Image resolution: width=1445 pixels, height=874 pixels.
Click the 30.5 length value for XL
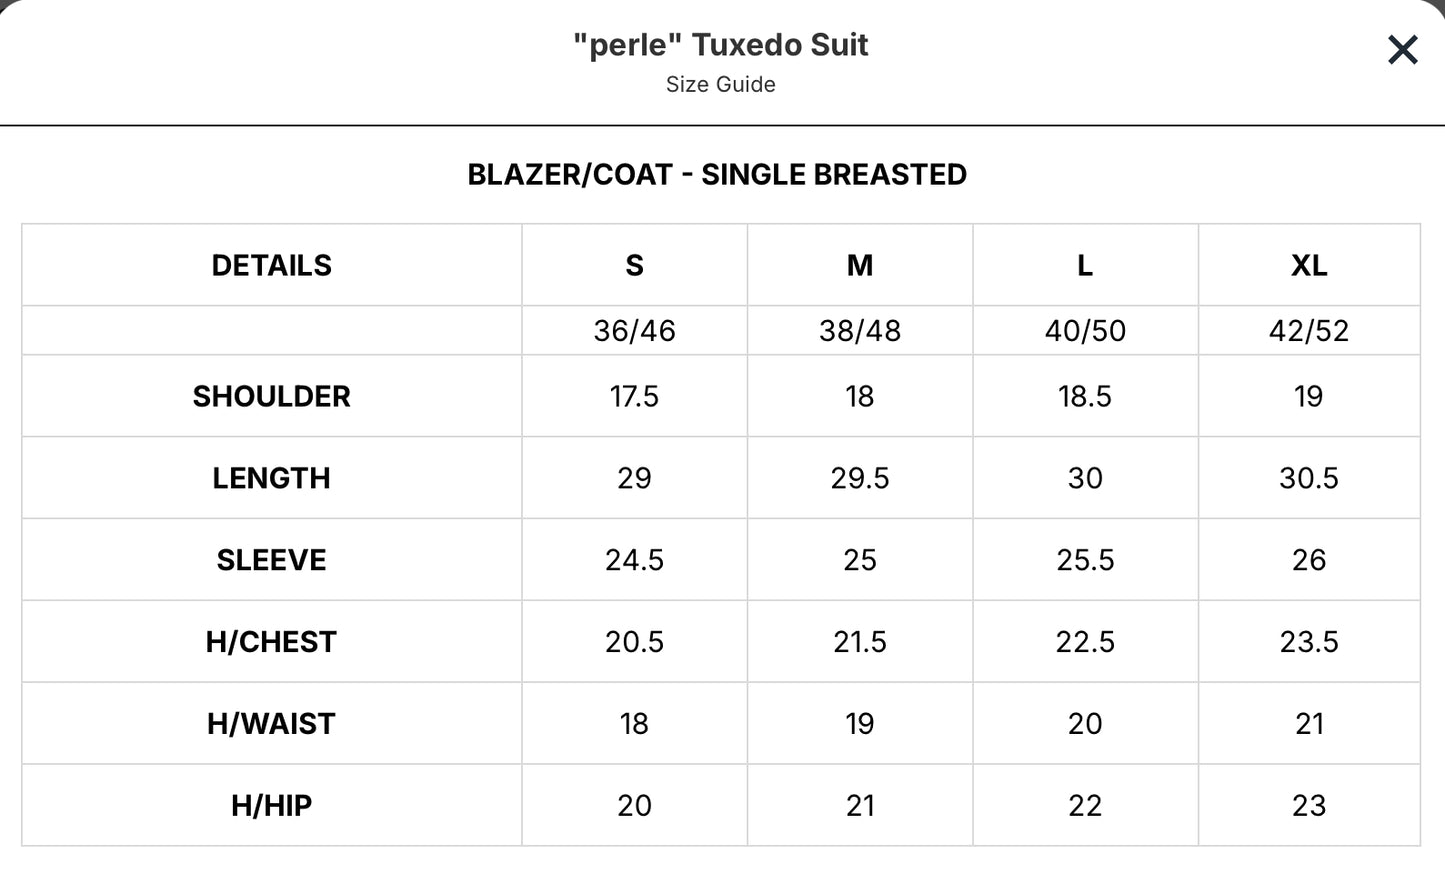pyautogui.click(x=1309, y=478)
